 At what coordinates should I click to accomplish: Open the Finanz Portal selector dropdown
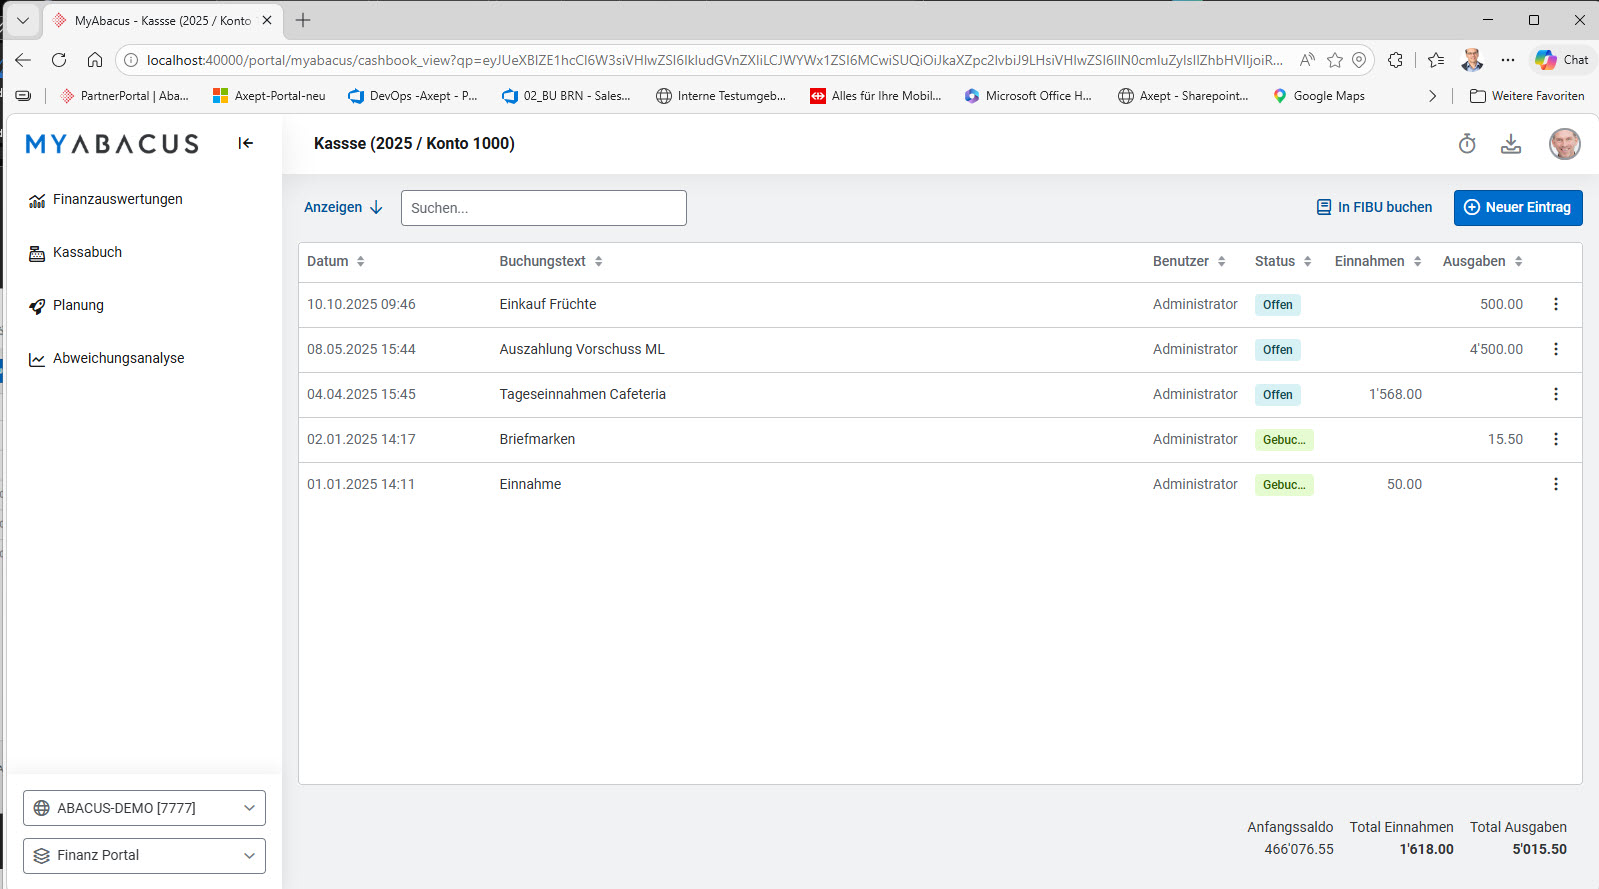[x=144, y=856]
